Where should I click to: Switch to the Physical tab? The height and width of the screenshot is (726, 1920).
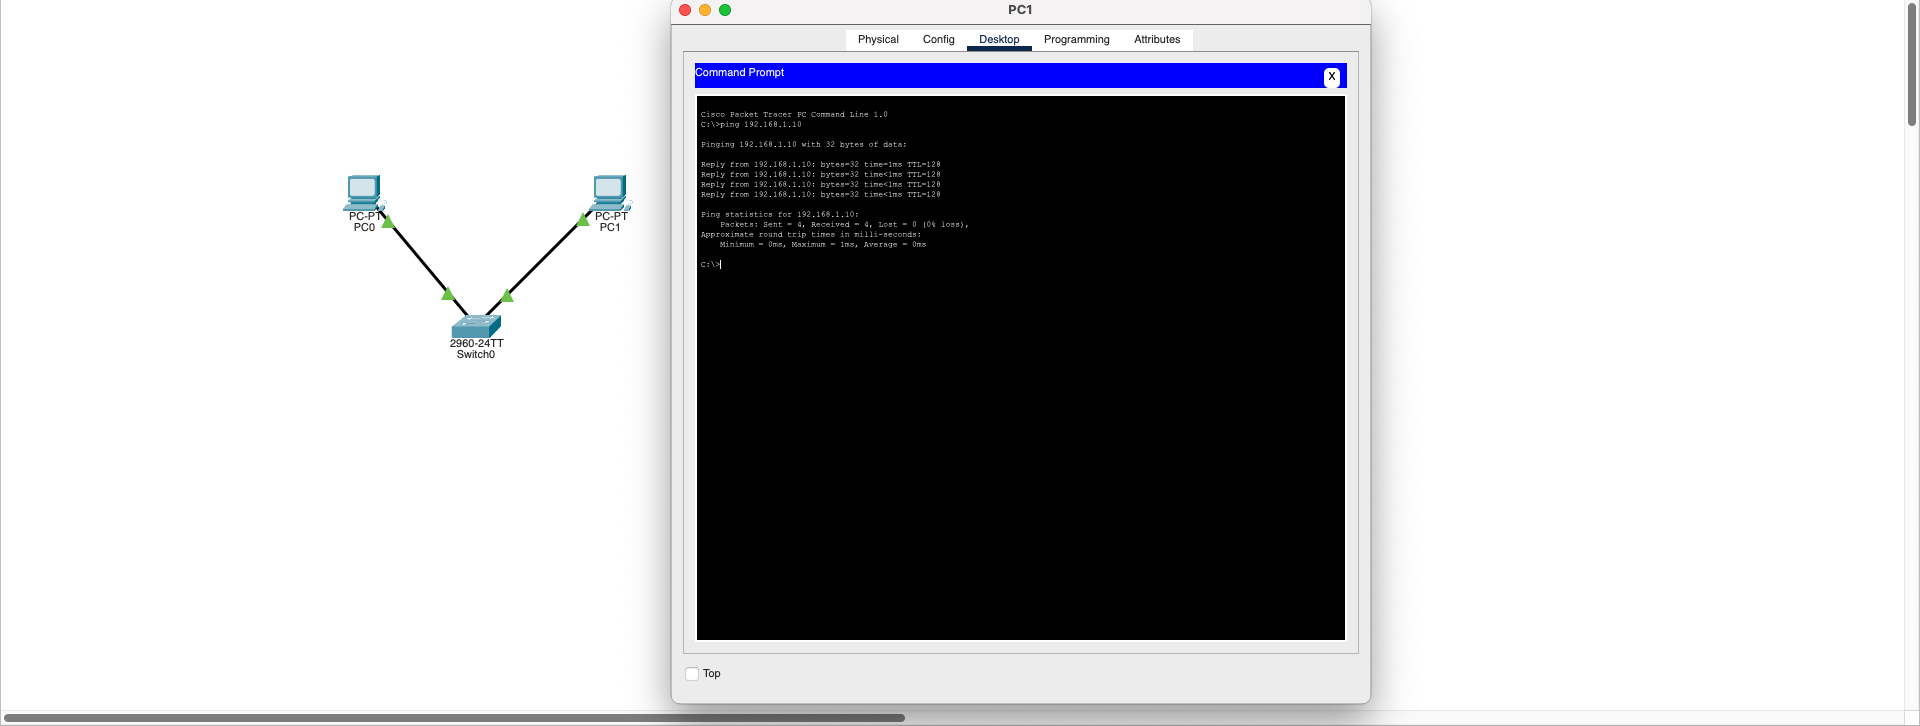(878, 40)
